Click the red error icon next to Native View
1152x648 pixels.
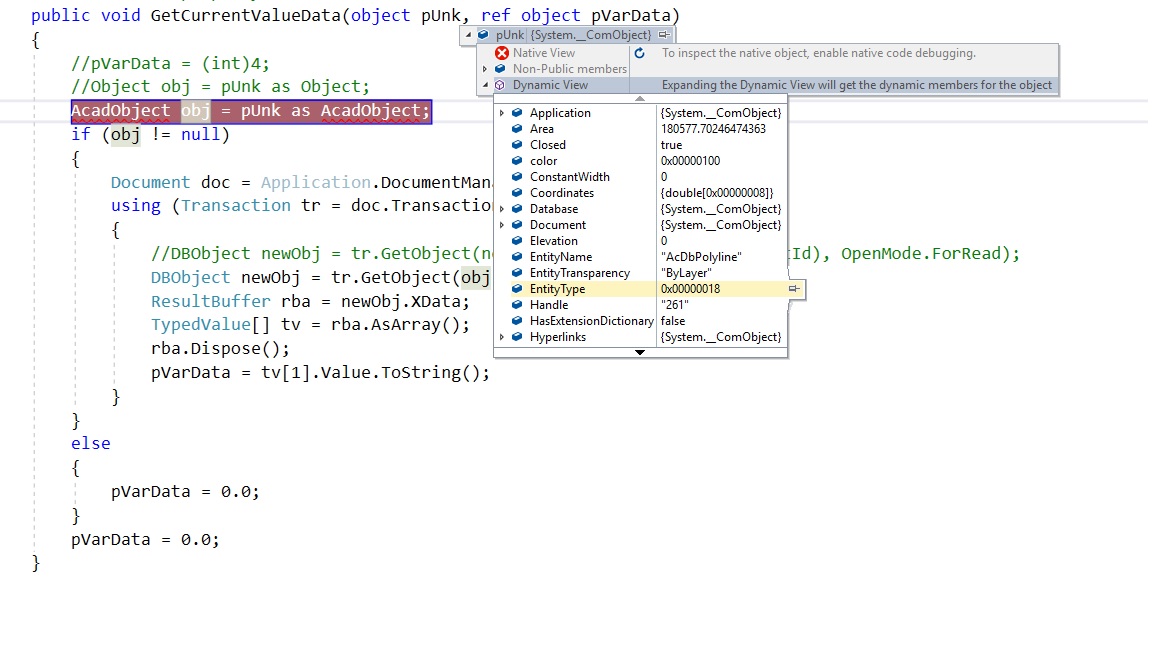pos(501,52)
